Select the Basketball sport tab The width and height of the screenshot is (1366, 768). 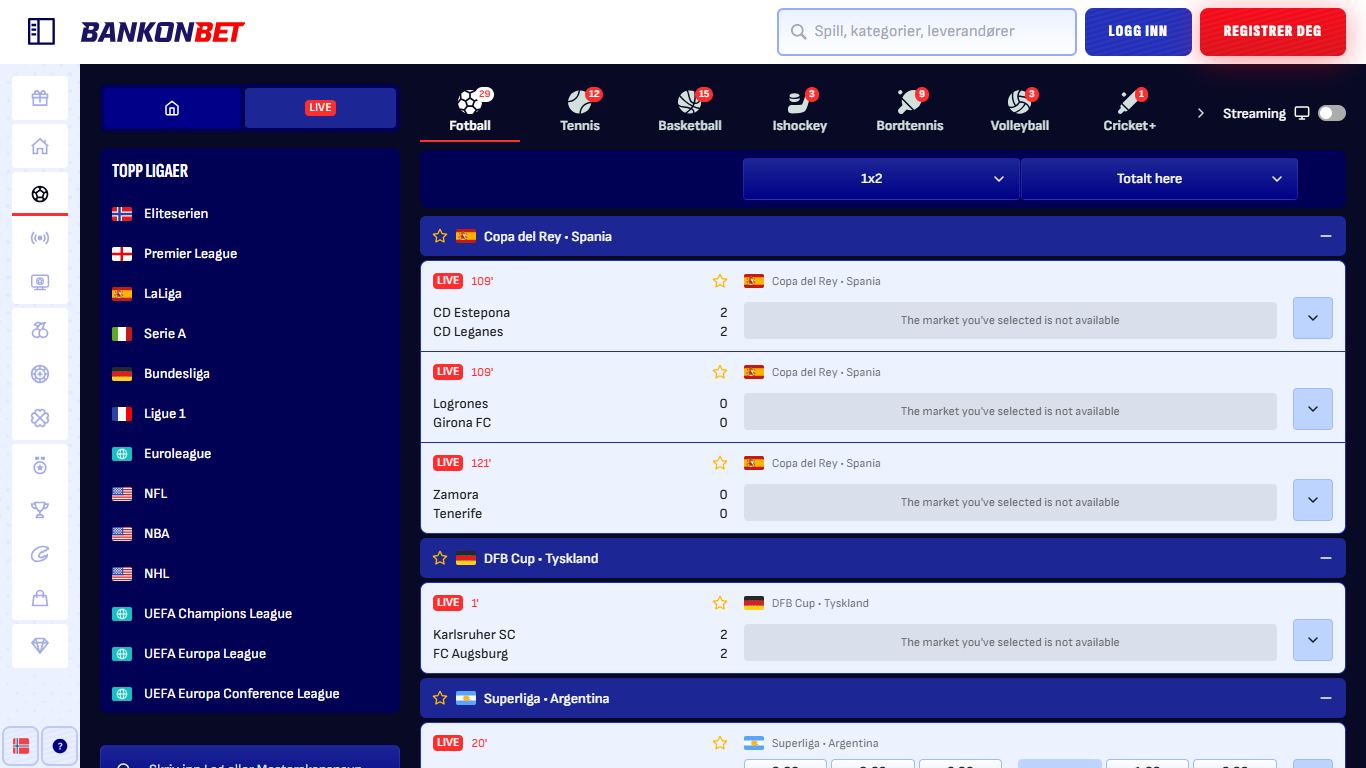[x=690, y=110]
